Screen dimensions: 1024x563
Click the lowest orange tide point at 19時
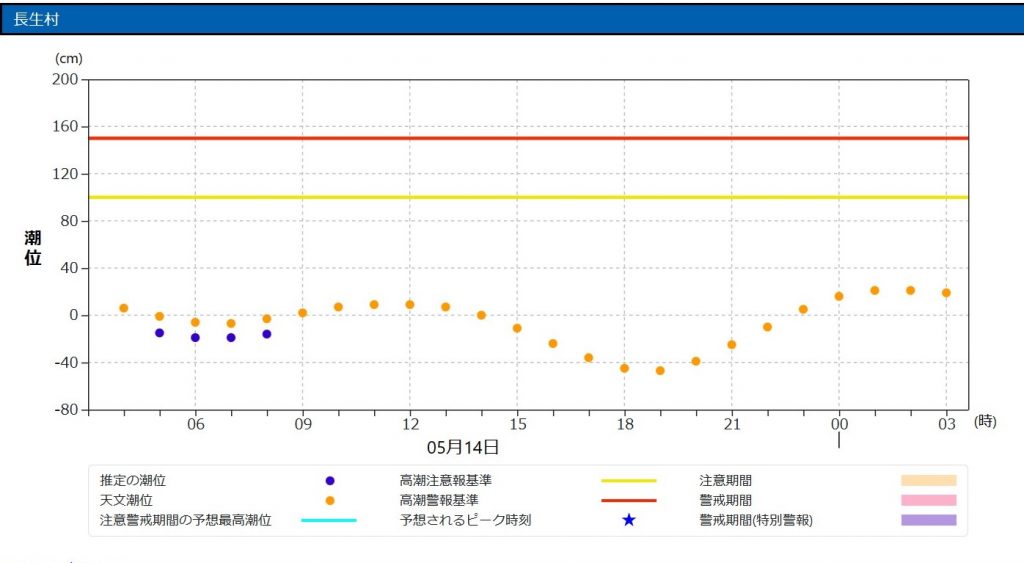click(660, 371)
